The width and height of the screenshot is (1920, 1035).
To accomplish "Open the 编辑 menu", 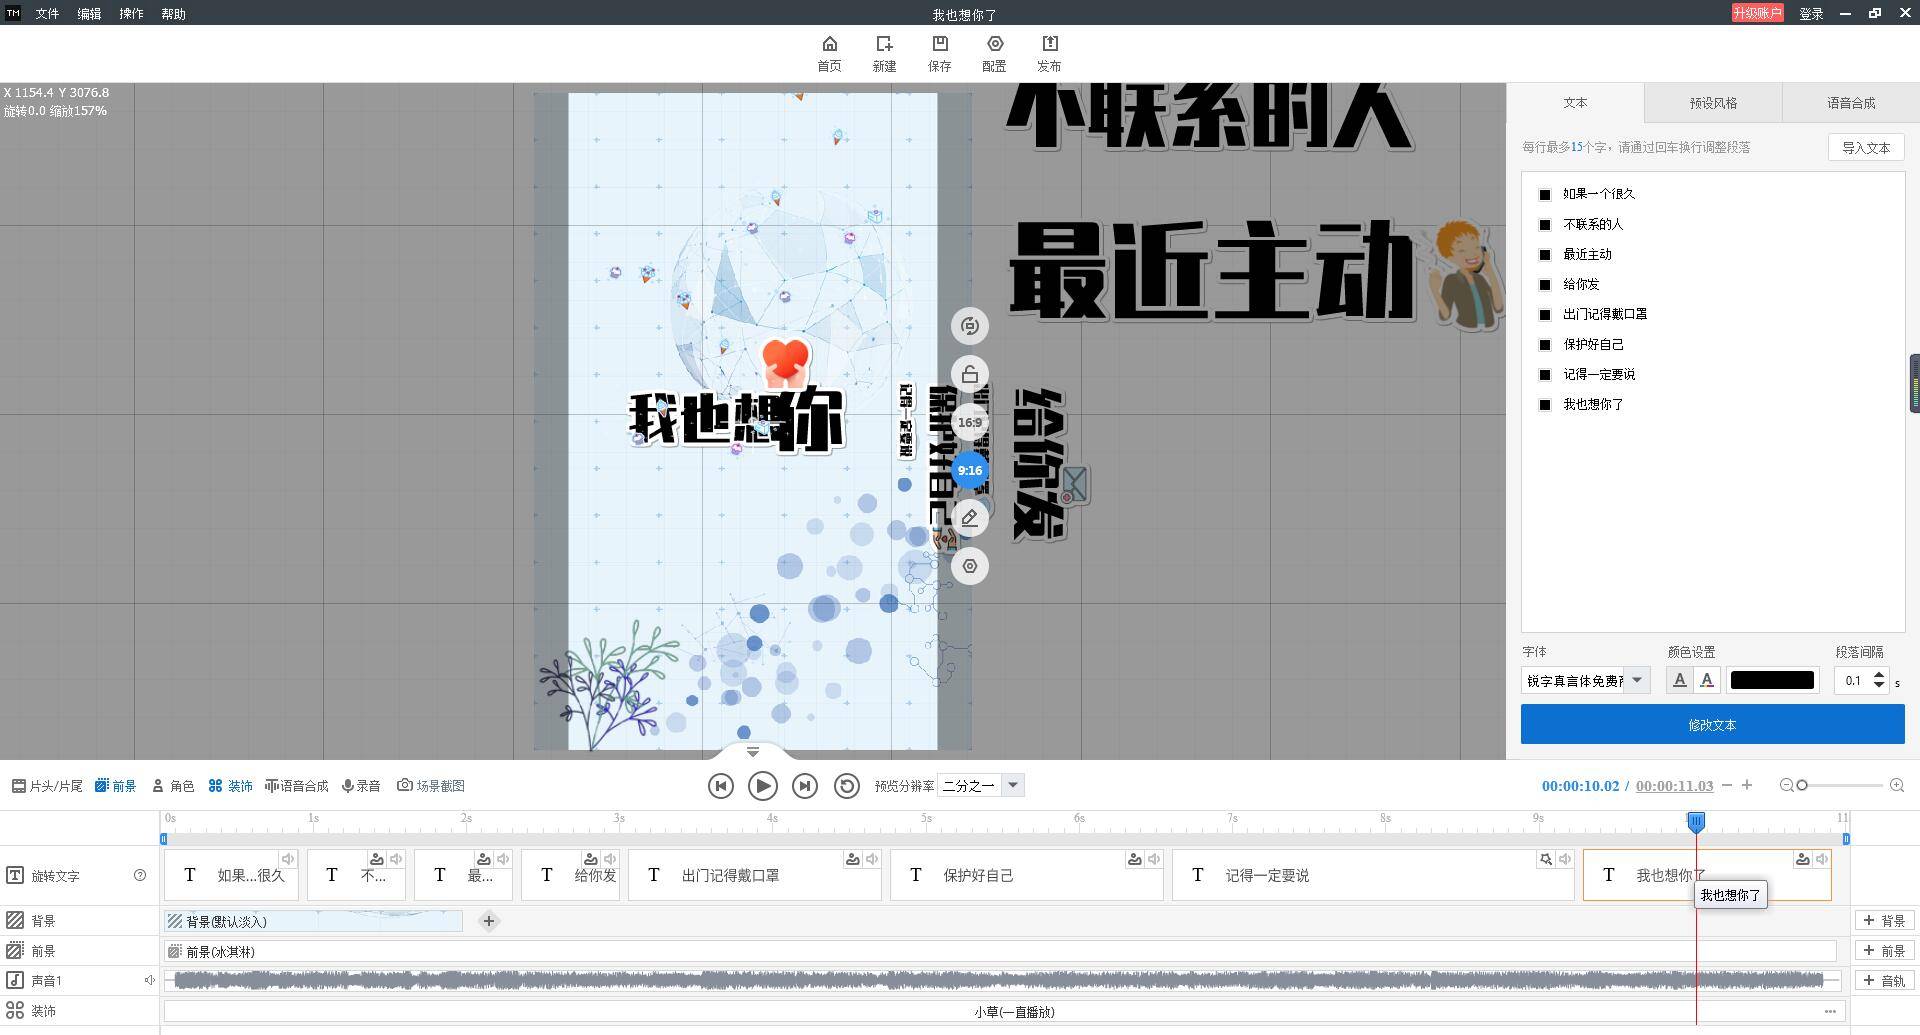I will 88,13.
